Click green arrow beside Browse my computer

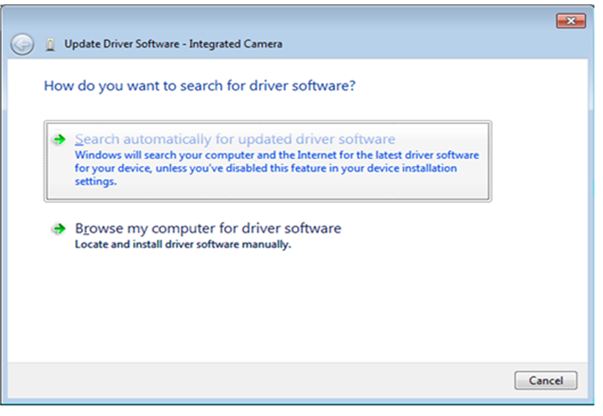[59, 229]
